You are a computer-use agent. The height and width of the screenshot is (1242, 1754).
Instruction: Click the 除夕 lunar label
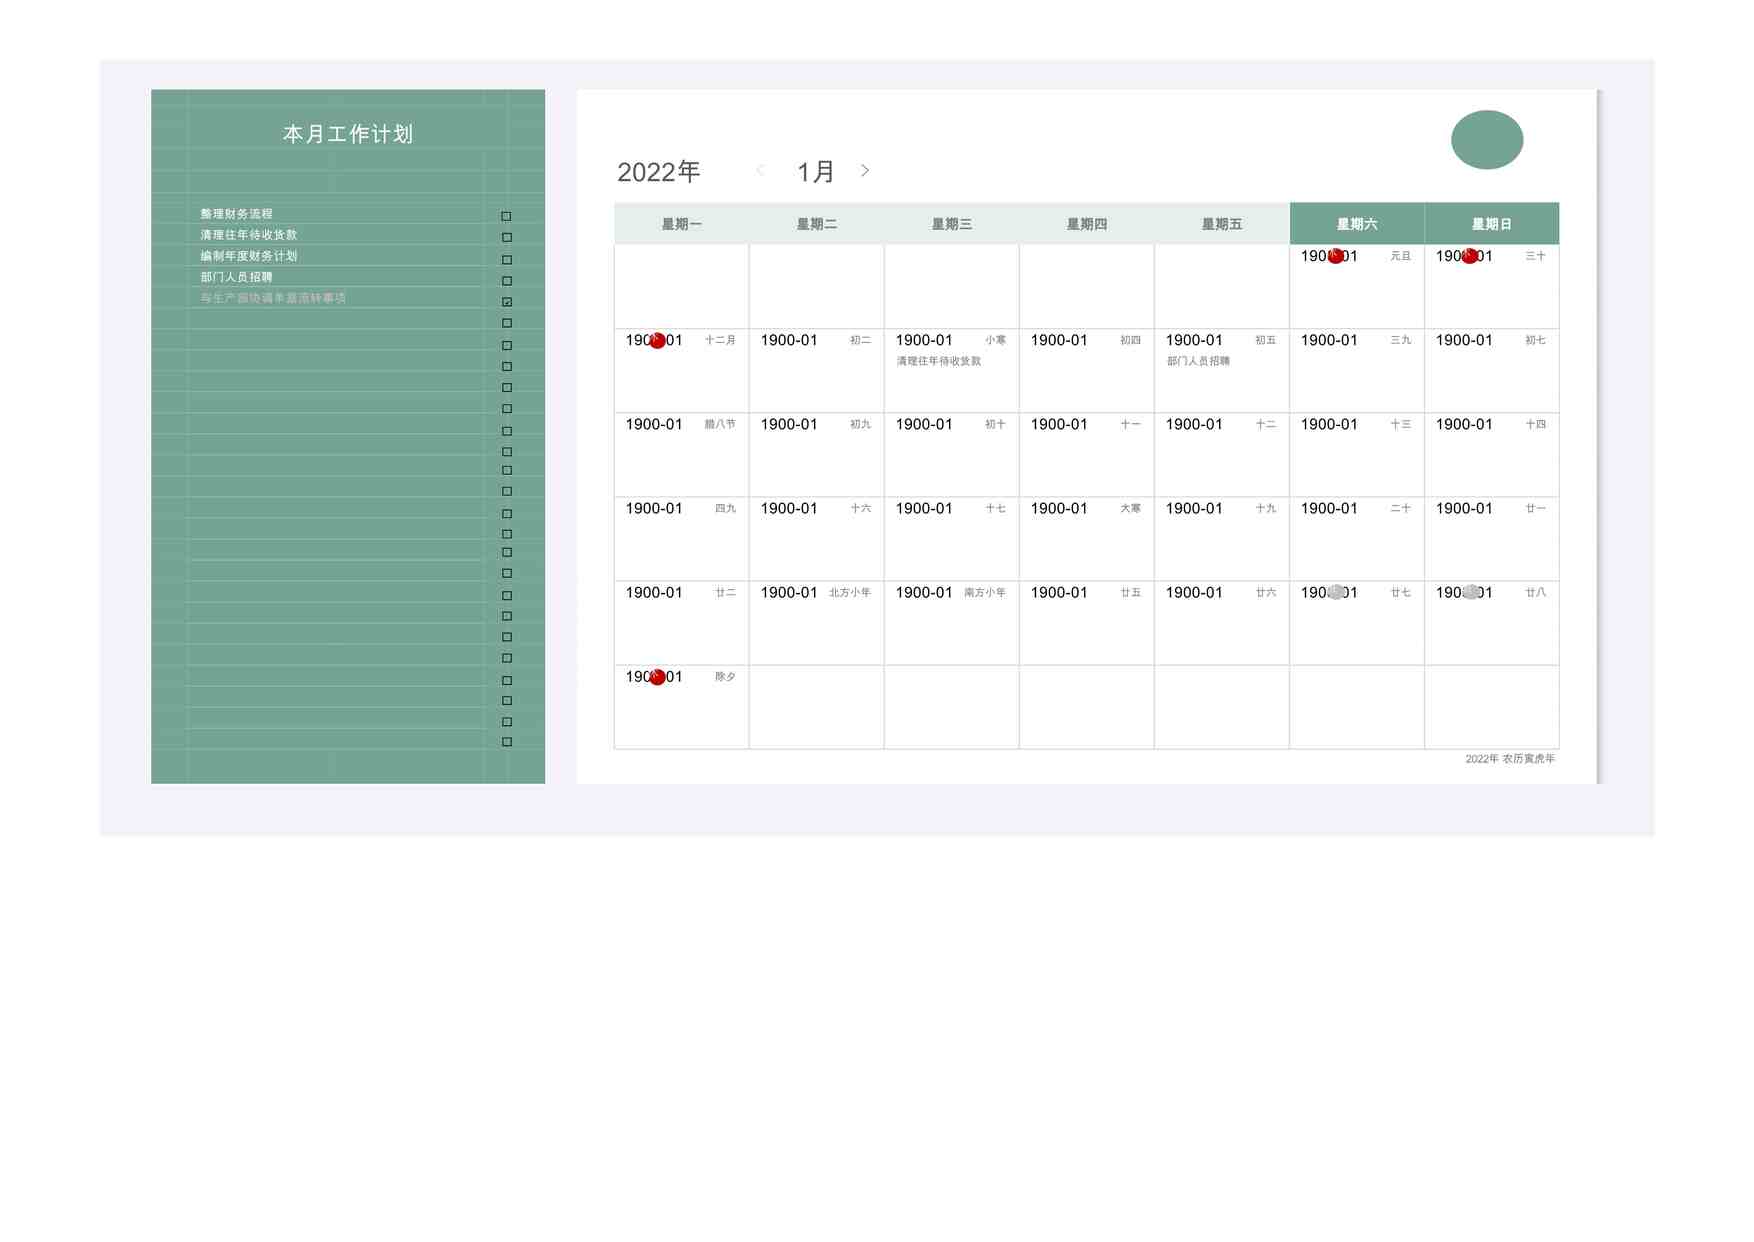point(725,677)
